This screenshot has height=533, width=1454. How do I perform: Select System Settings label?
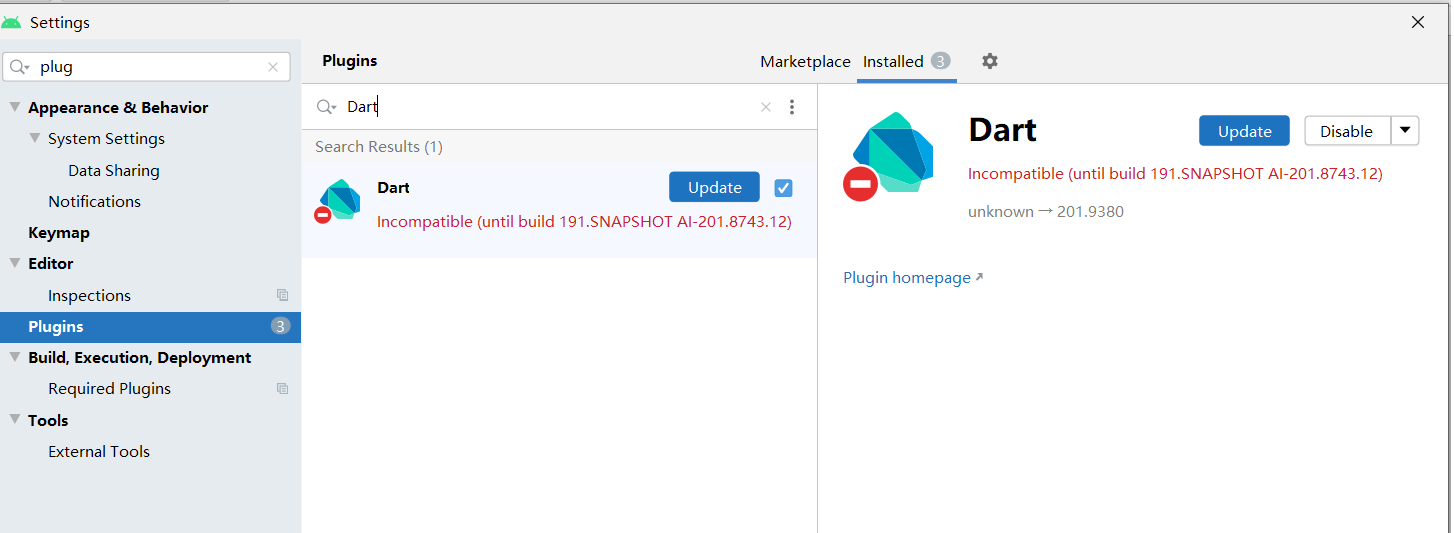(x=106, y=138)
